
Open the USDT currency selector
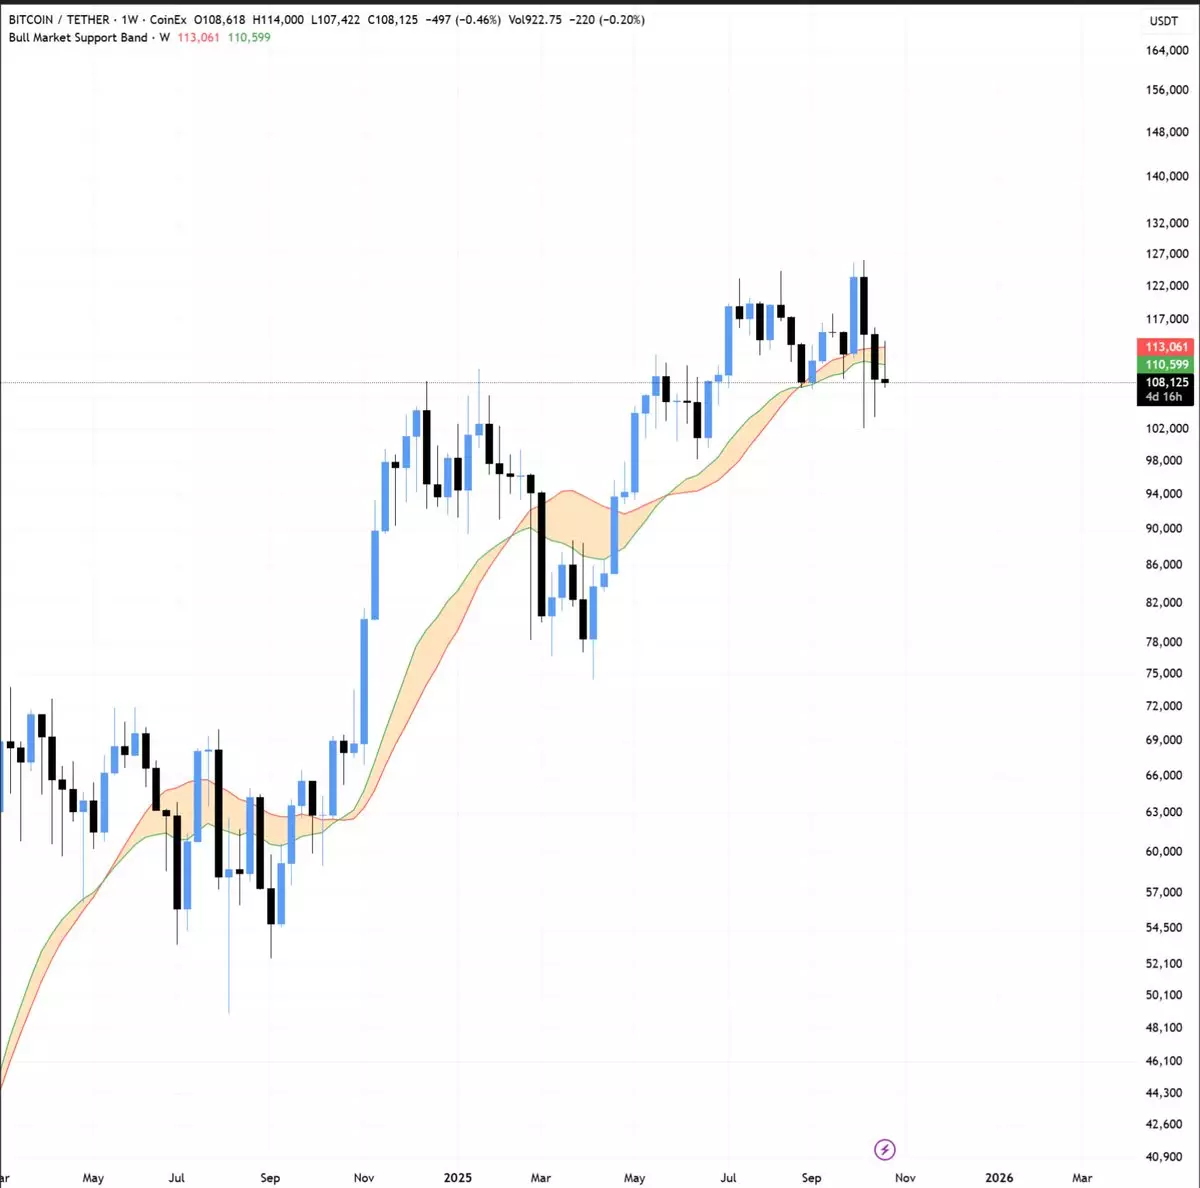[x=1164, y=21]
